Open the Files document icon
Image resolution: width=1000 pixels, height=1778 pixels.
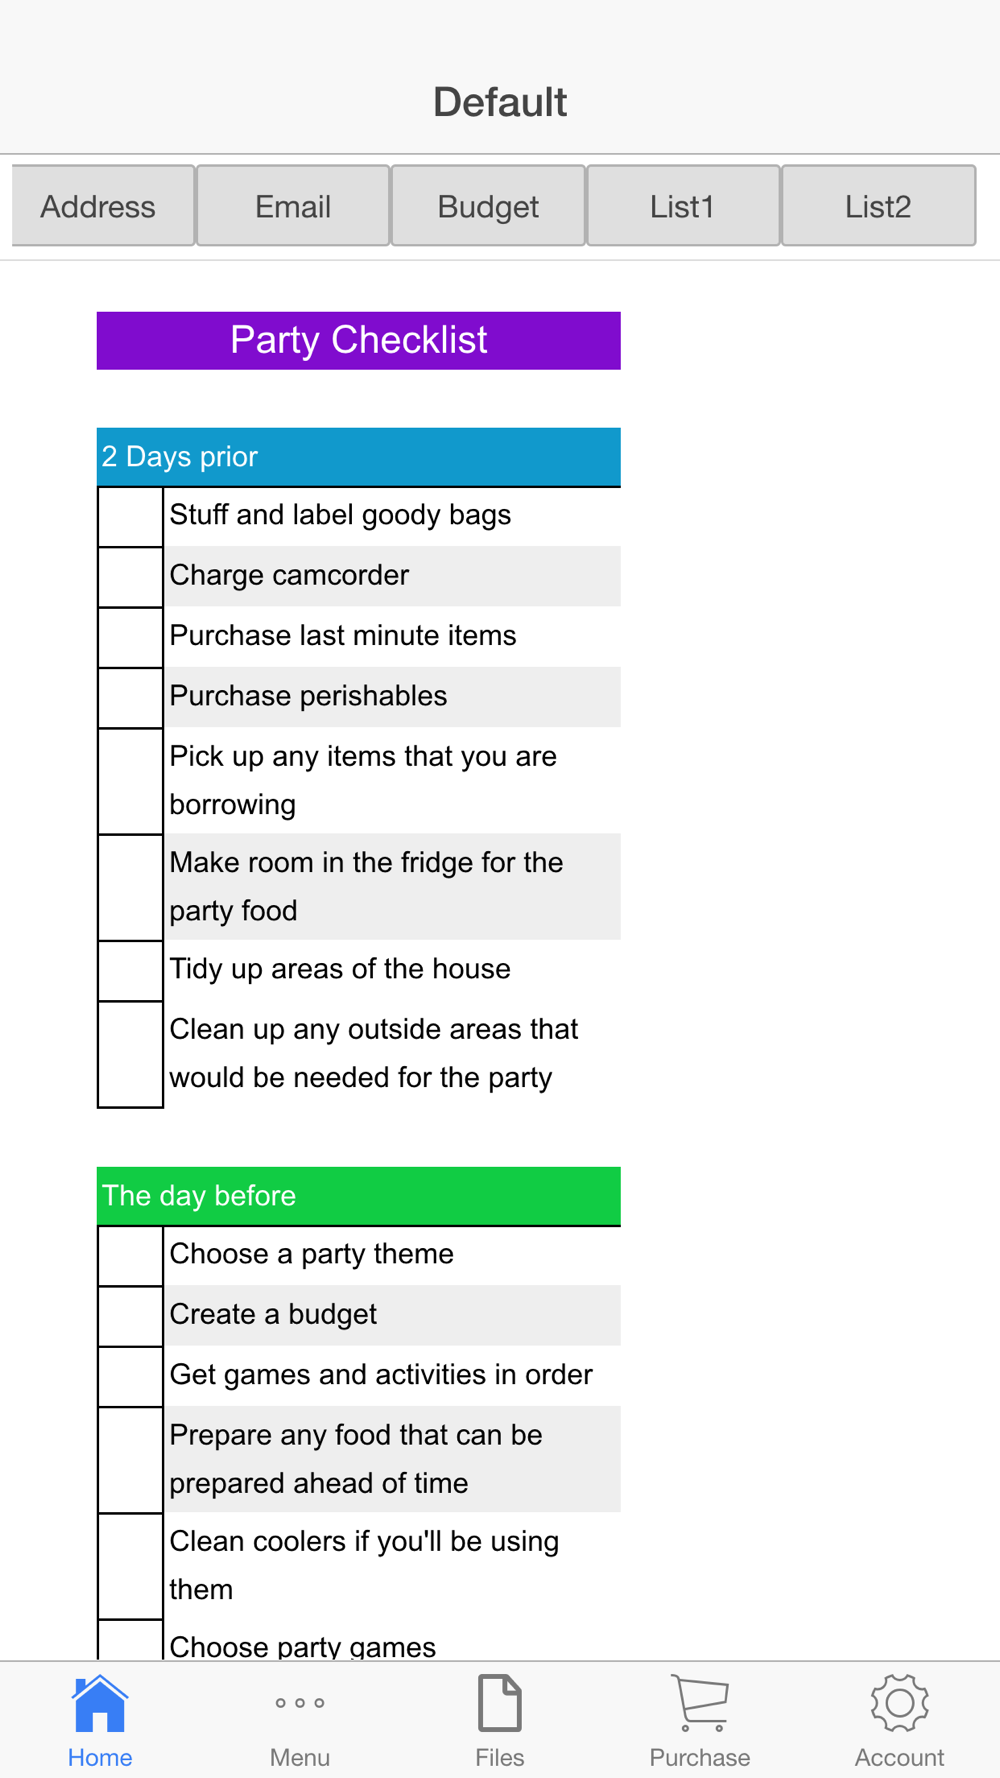click(x=500, y=1703)
